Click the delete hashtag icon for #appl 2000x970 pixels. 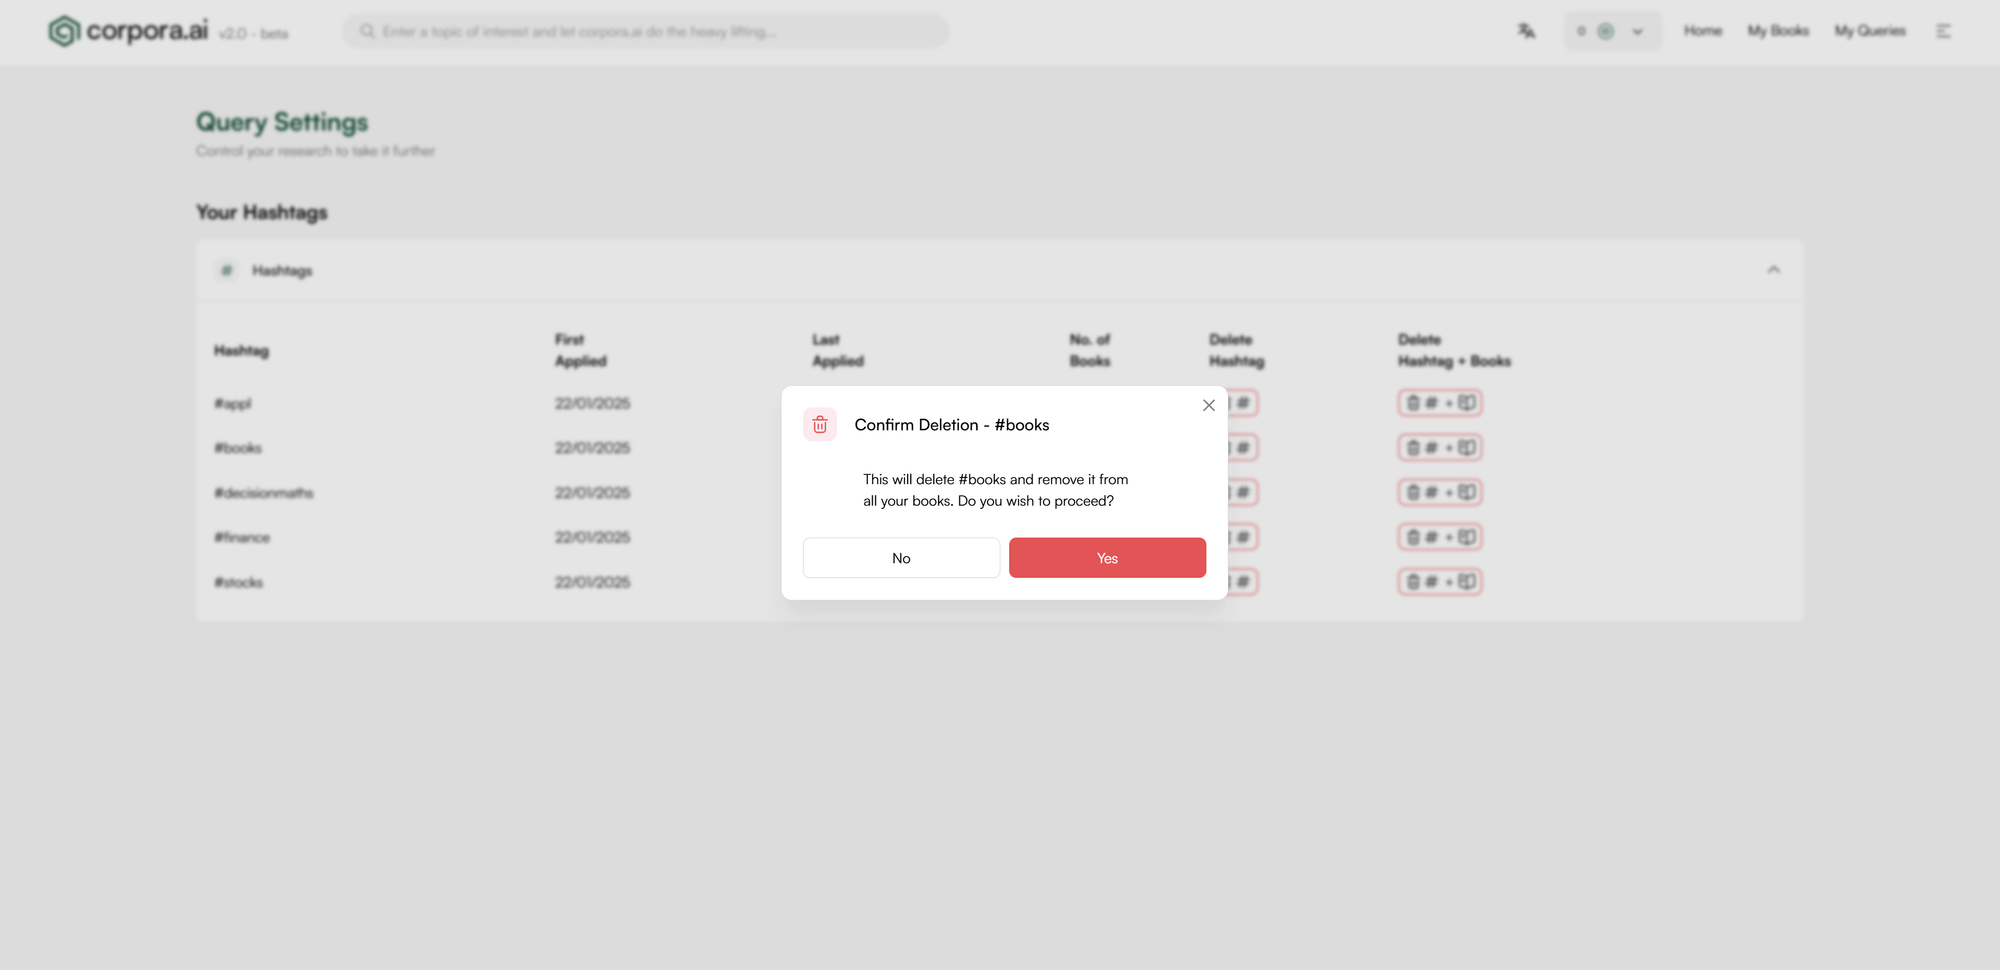point(1243,403)
